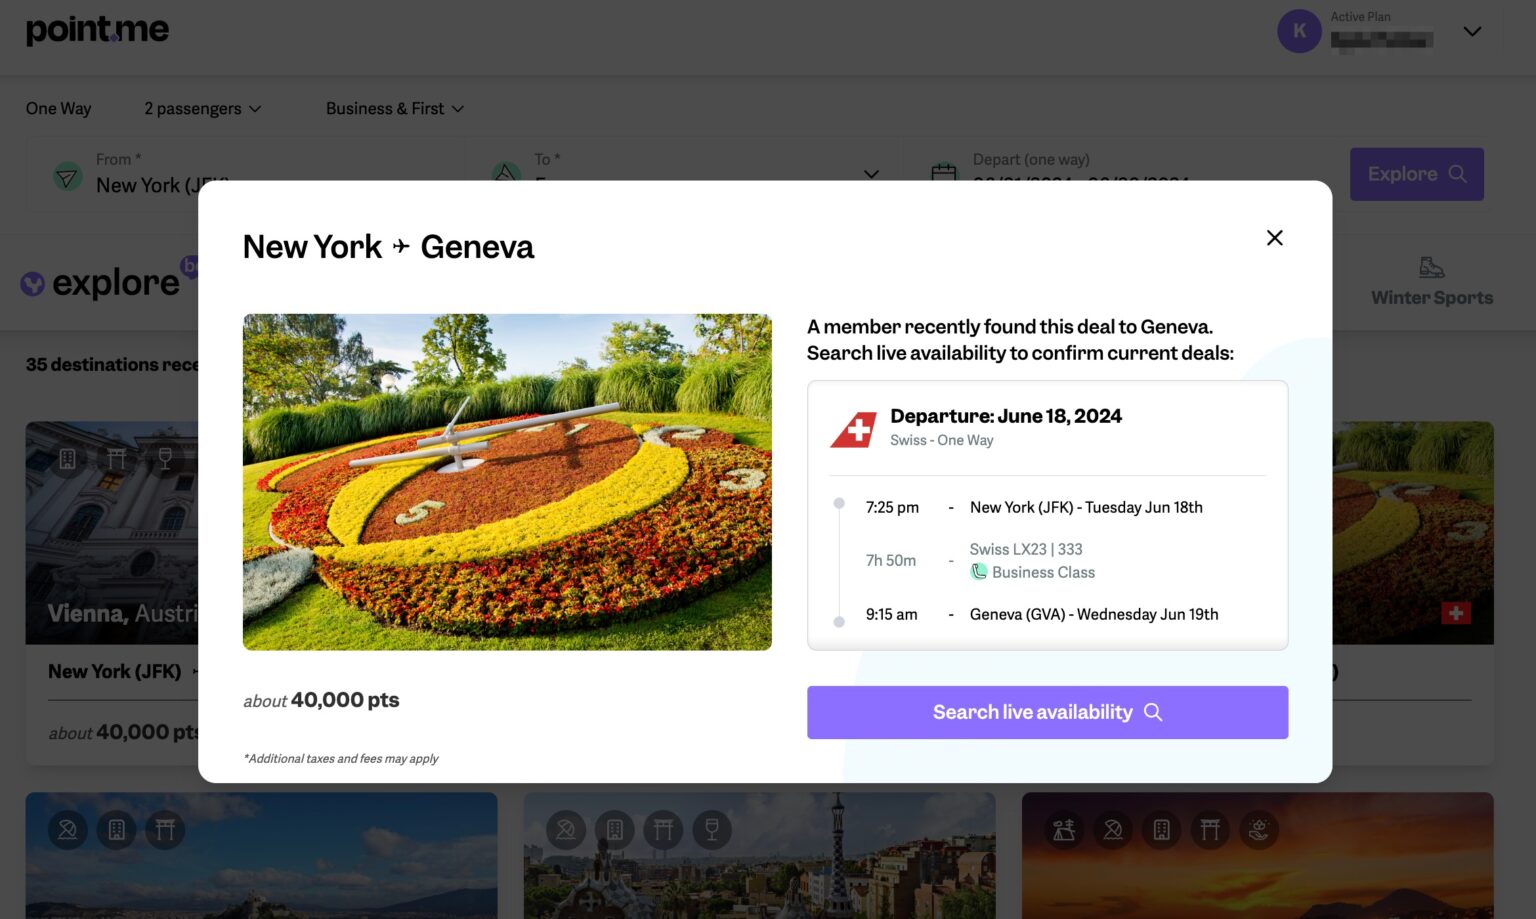
Task: Click the torii gate culture icon on Vienna card
Action: click(x=116, y=457)
